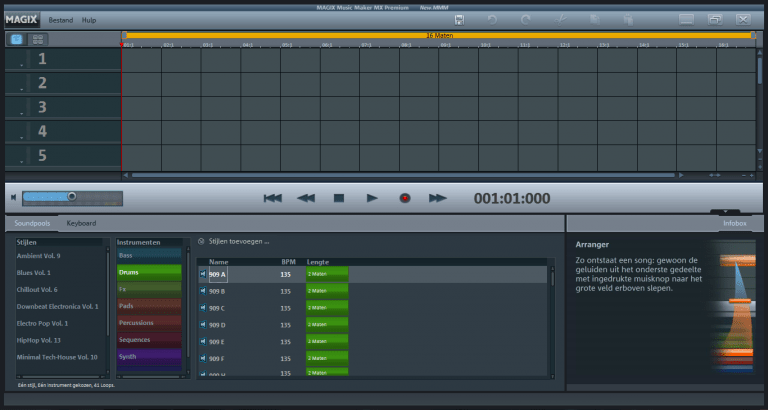Sort loops by Name column header

coord(218,262)
